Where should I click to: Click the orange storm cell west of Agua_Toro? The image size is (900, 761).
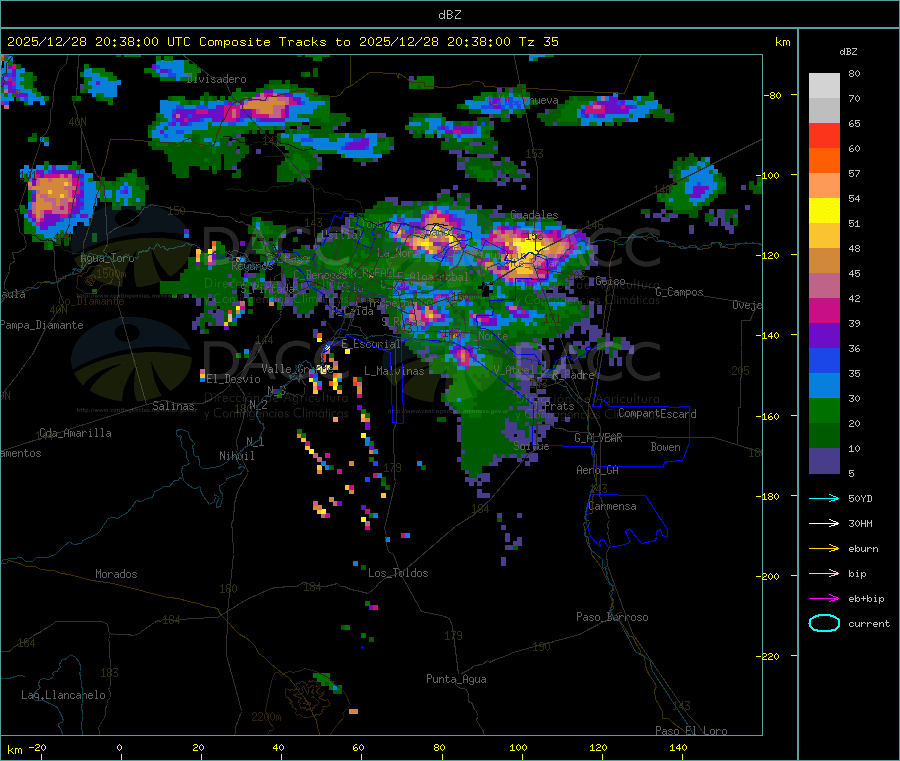[53, 196]
